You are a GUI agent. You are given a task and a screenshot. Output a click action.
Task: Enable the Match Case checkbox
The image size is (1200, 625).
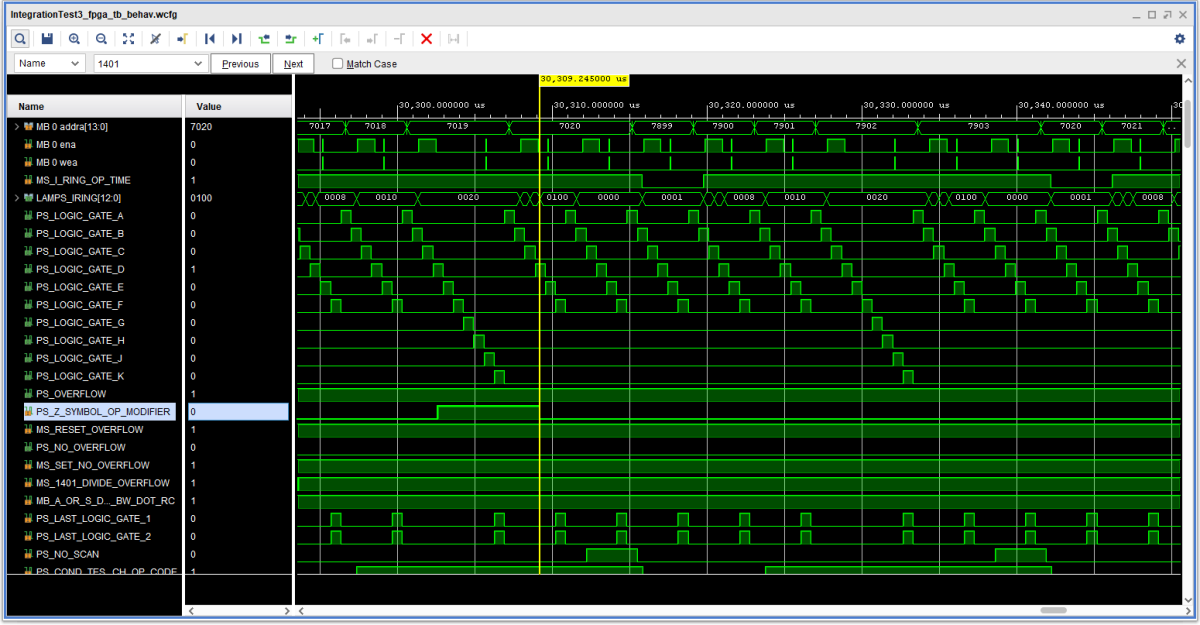click(x=336, y=63)
